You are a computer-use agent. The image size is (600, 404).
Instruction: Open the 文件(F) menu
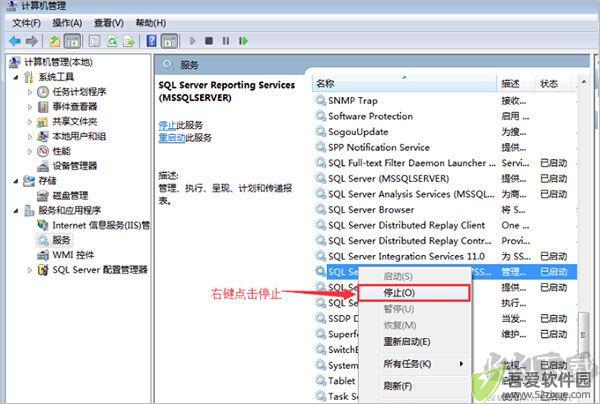click(26, 23)
